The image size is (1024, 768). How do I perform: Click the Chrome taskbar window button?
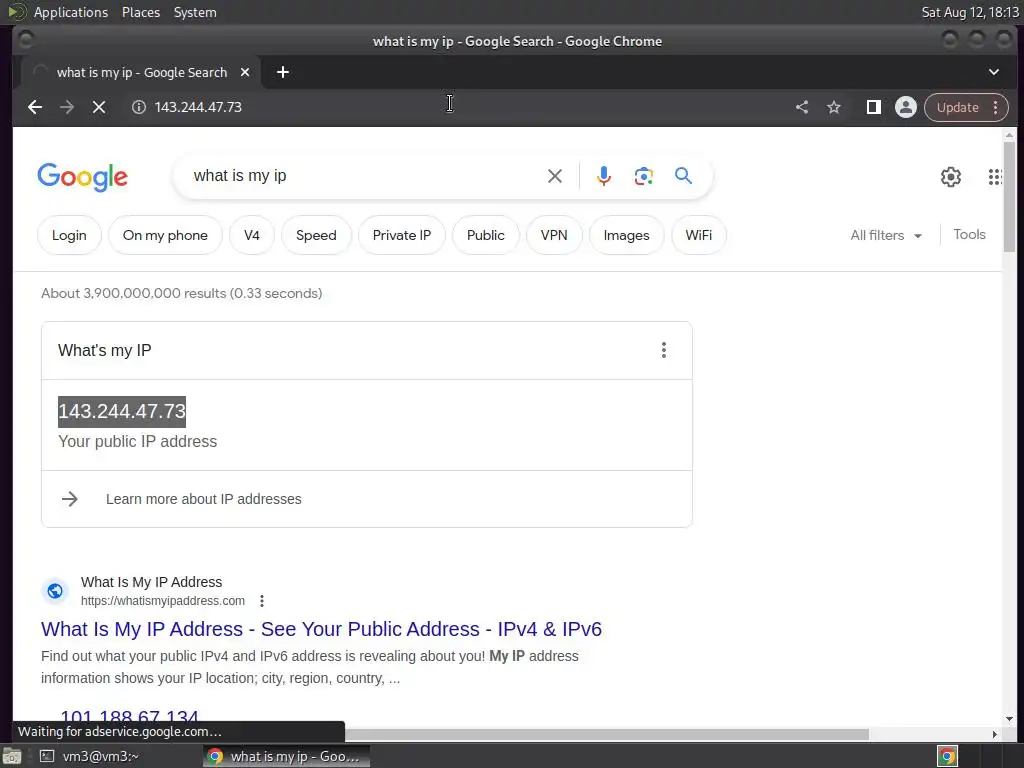[x=286, y=756]
